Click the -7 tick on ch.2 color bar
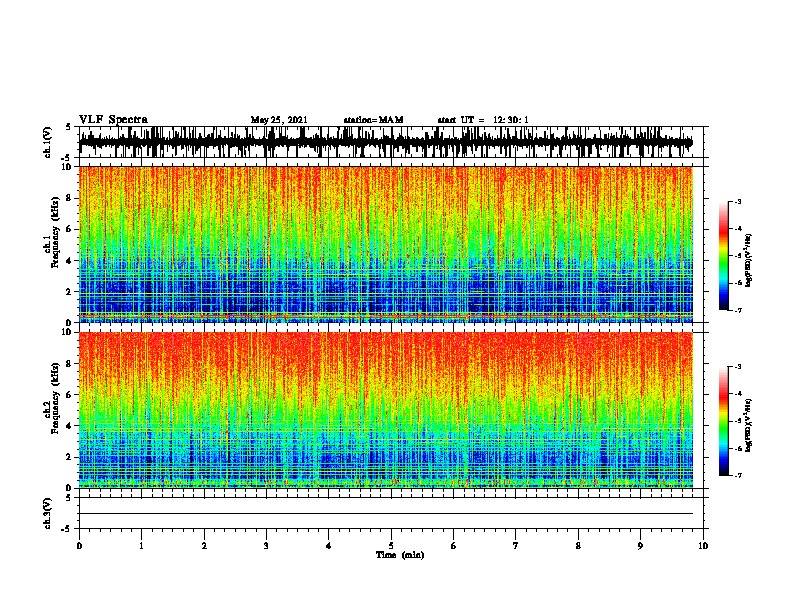 click(x=737, y=476)
